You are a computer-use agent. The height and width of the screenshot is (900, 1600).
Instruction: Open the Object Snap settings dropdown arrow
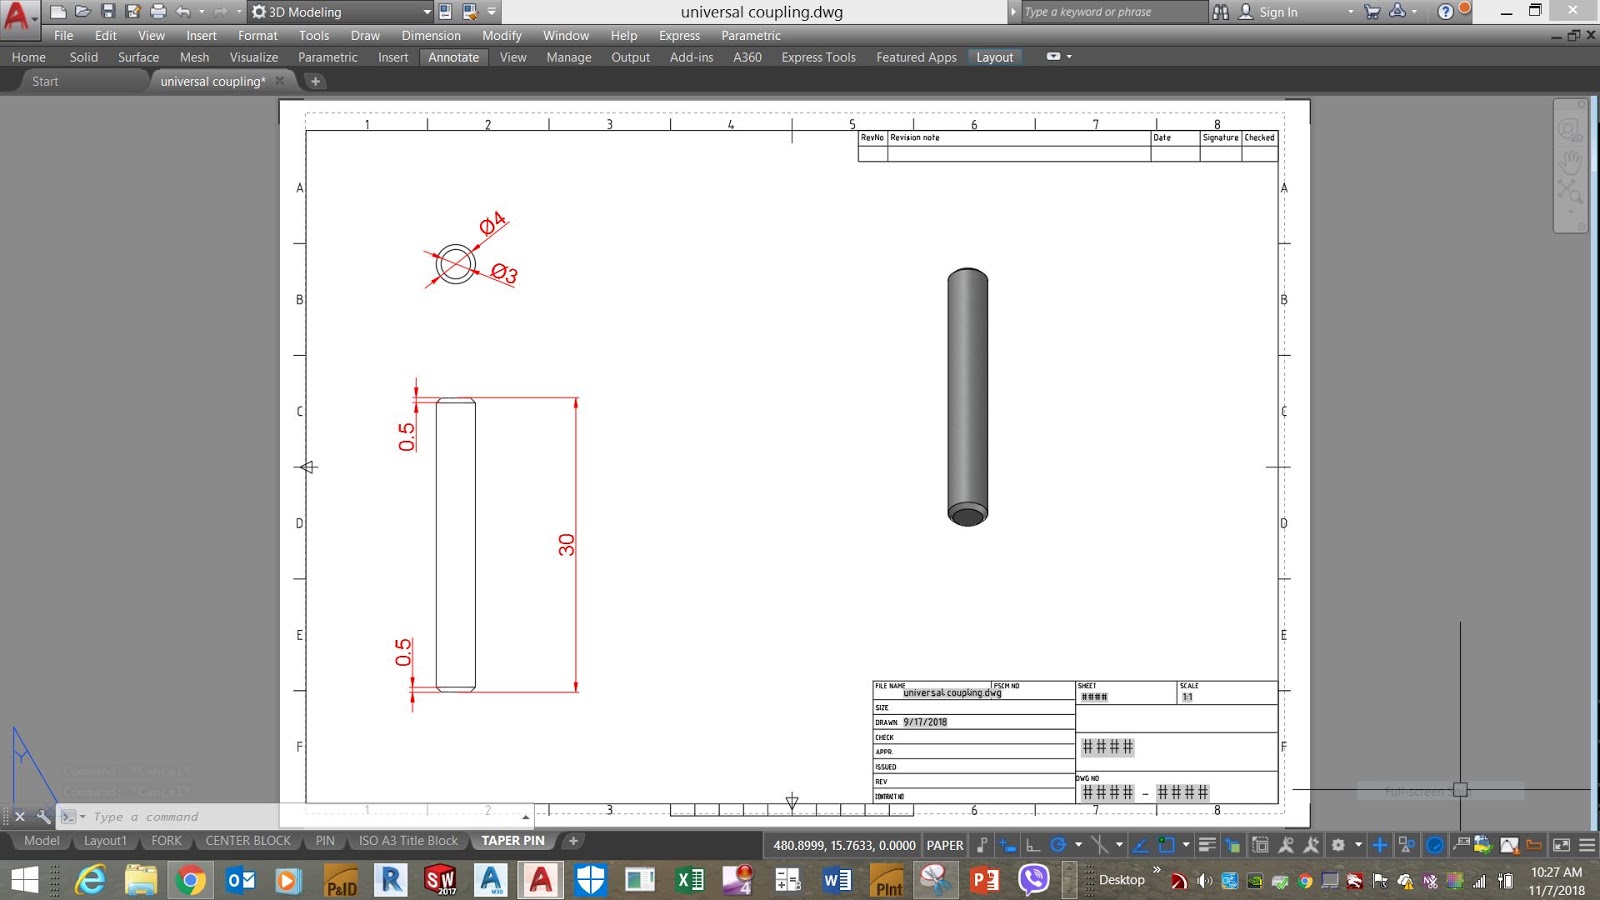coord(1185,845)
